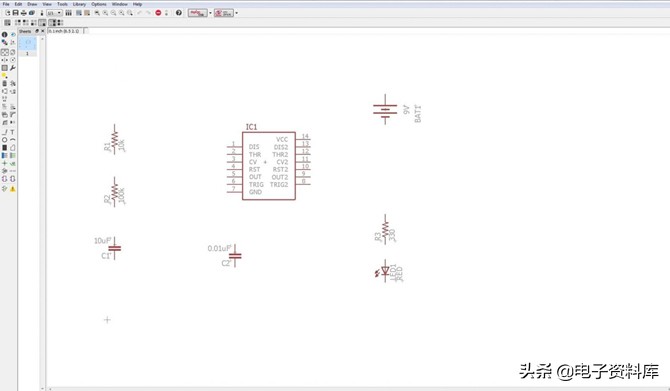Click the Save icon in the toolbar
Screen dimensions: 670x391
click(x=15, y=13)
